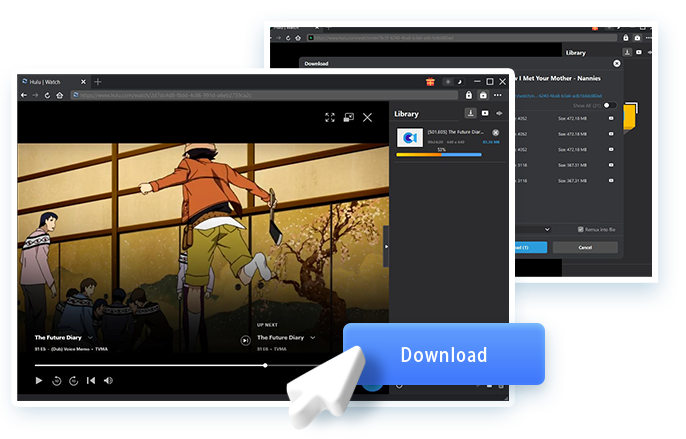This screenshot has width=686, height=439.
Task: Close the Hulu | Watch tab
Action: pyautogui.click(x=83, y=82)
